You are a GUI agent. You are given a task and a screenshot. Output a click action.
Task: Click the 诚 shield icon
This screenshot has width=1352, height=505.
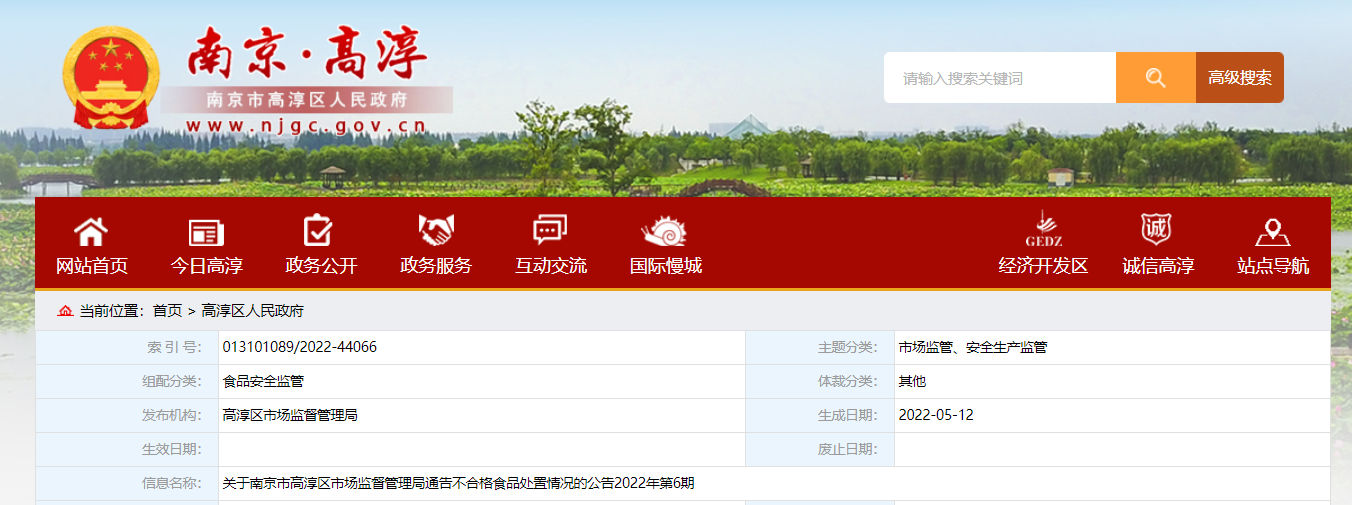1157,229
